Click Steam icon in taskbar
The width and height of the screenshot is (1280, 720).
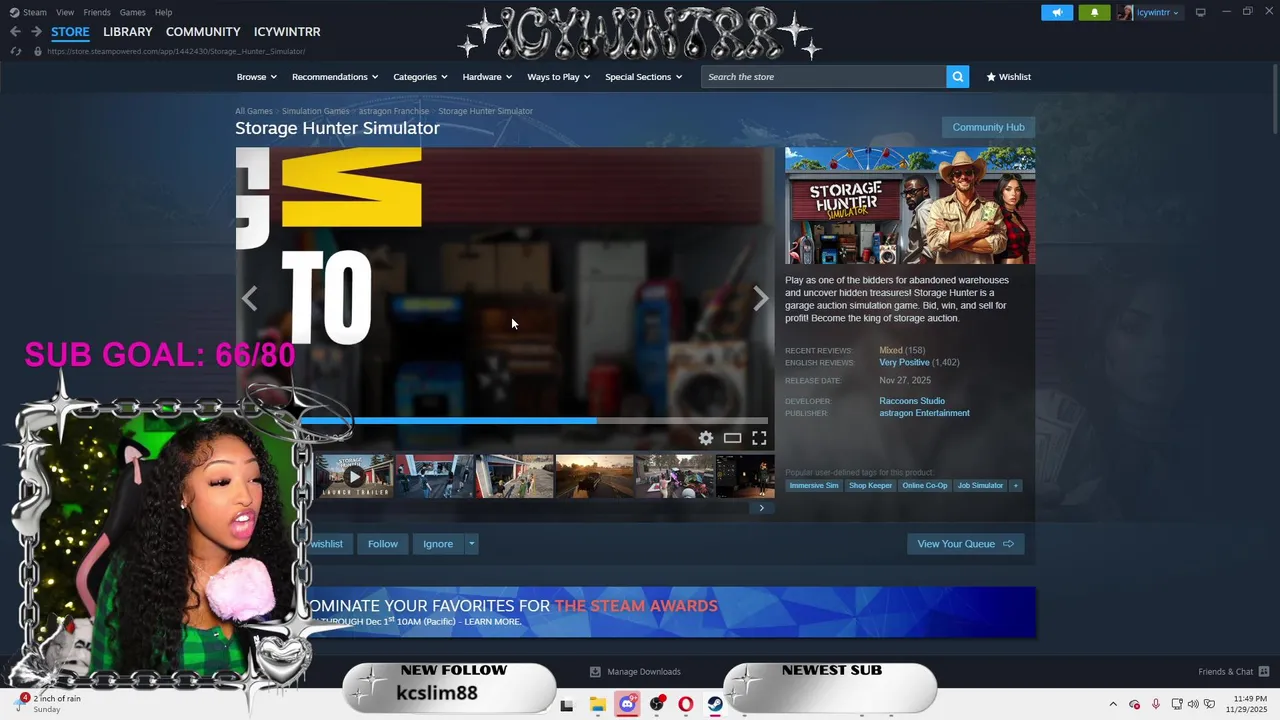pos(715,704)
